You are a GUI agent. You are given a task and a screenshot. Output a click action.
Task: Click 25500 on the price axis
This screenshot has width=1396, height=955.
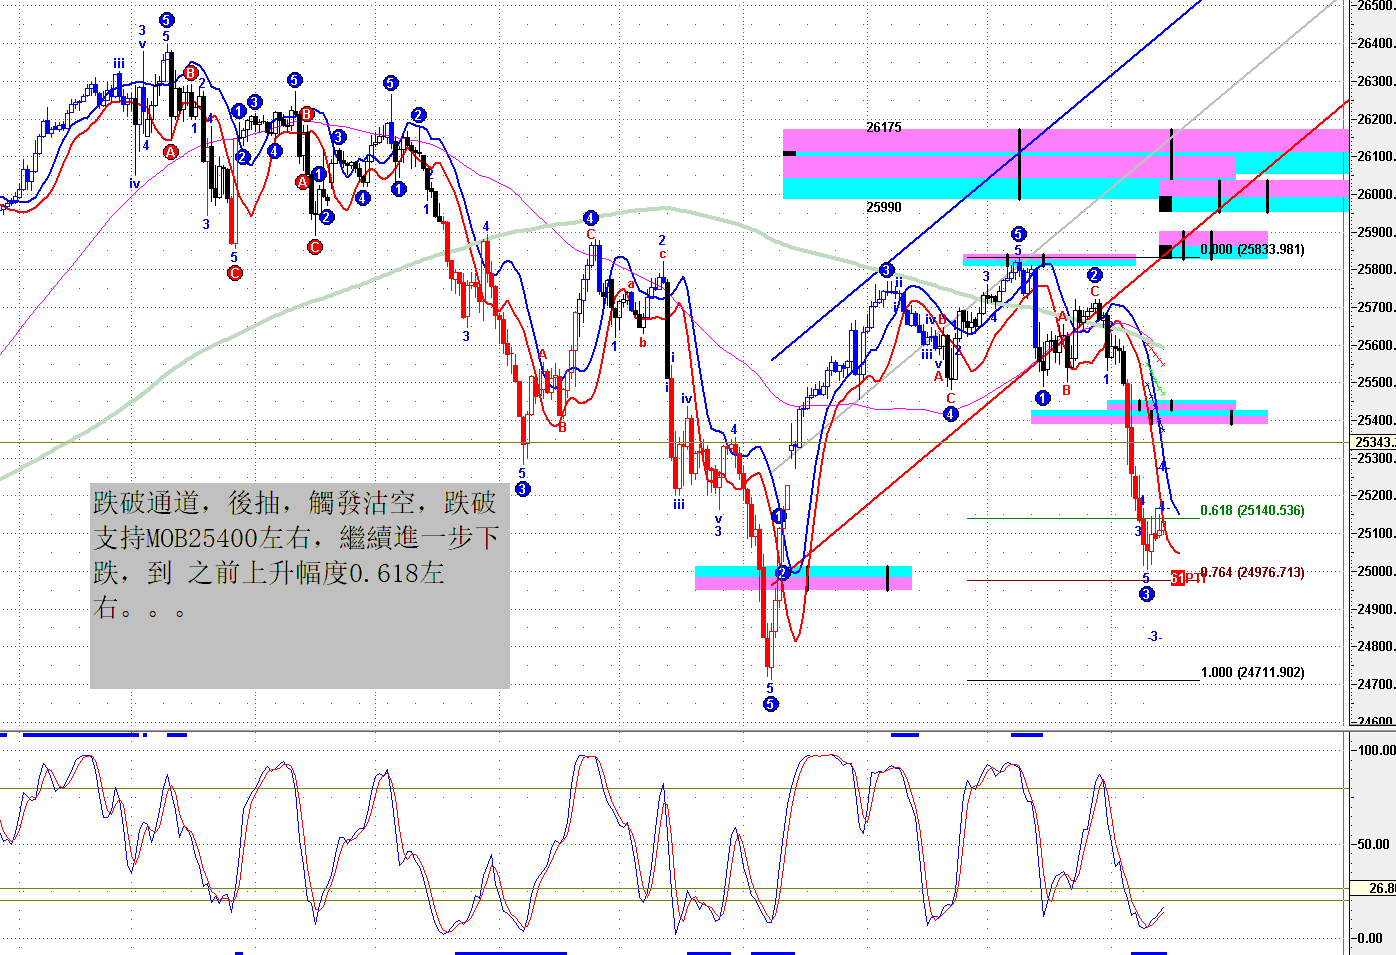pyautogui.click(x=1376, y=382)
